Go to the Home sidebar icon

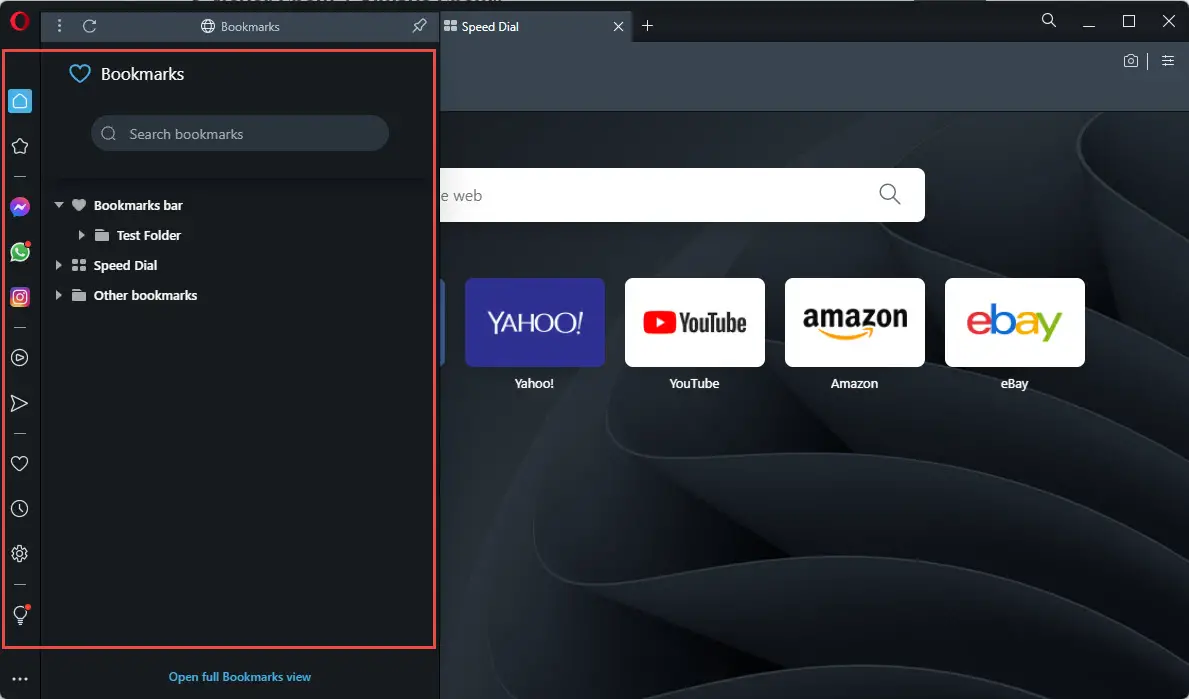coord(20,101)
